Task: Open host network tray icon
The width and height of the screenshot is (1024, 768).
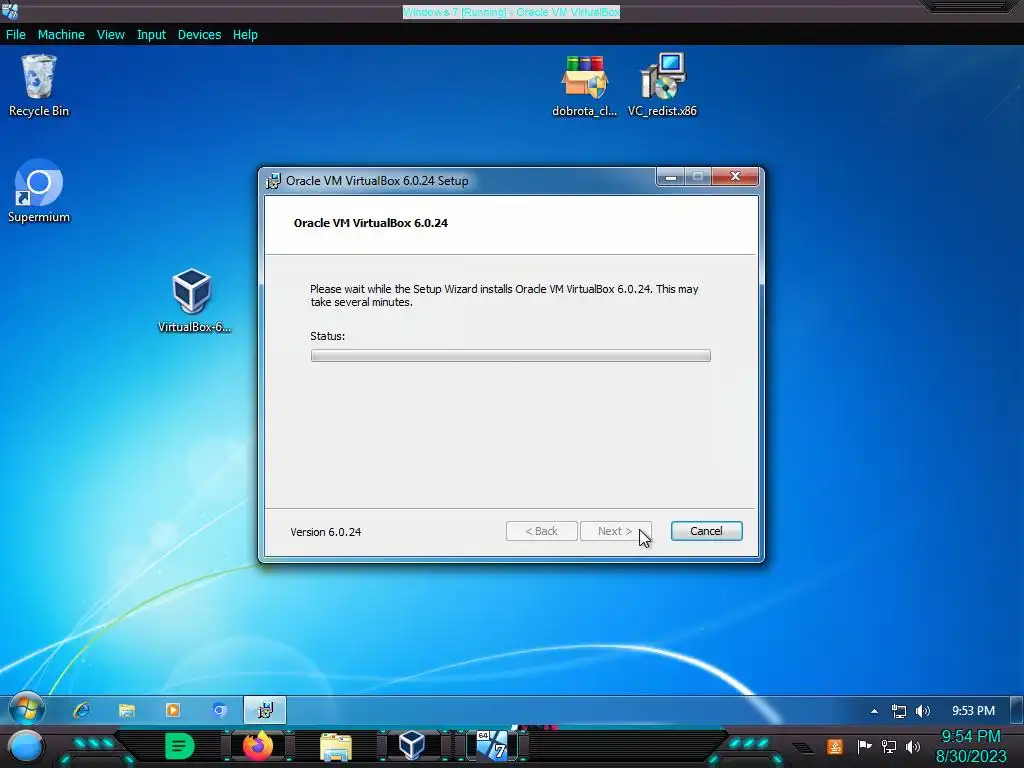Action: [889, 746]
